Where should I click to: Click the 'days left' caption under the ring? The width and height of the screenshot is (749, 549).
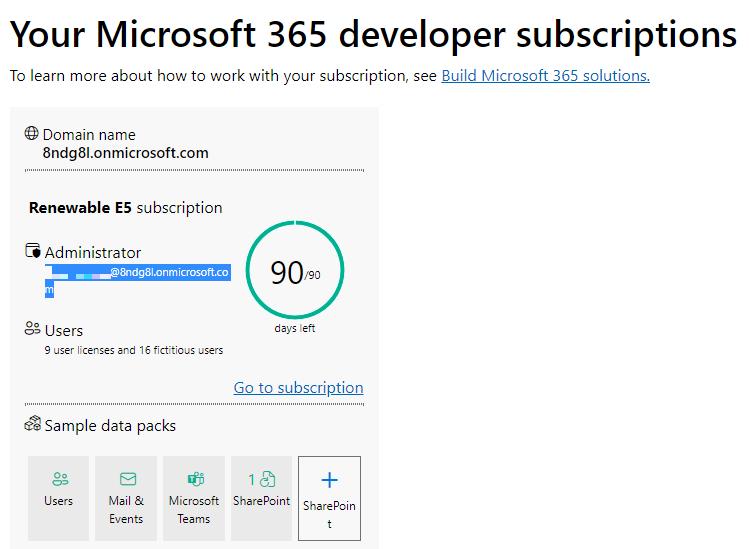coord(294,328)
